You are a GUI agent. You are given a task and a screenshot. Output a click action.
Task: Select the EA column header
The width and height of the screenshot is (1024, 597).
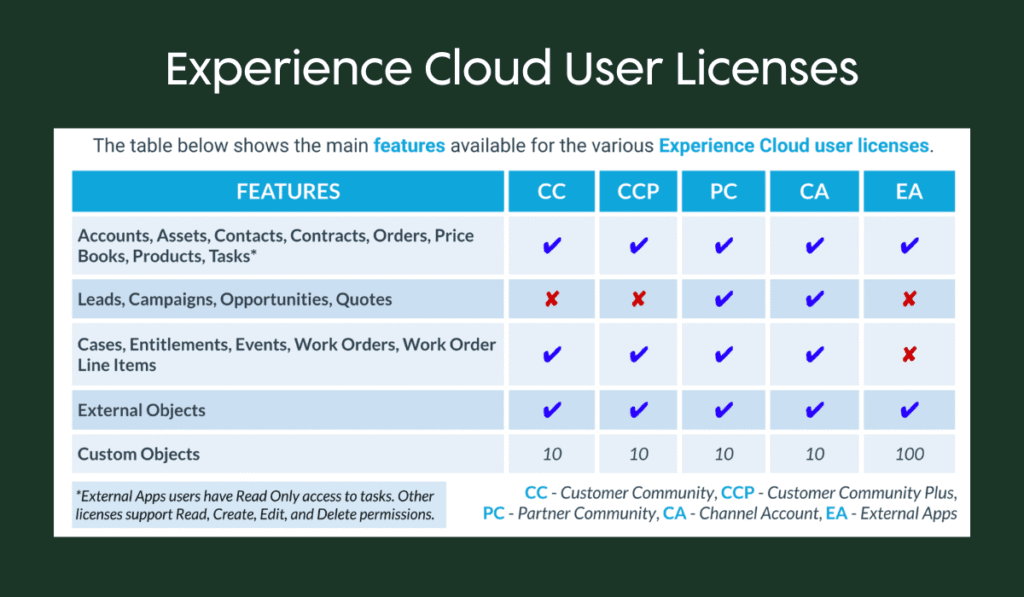coord(909,191)
